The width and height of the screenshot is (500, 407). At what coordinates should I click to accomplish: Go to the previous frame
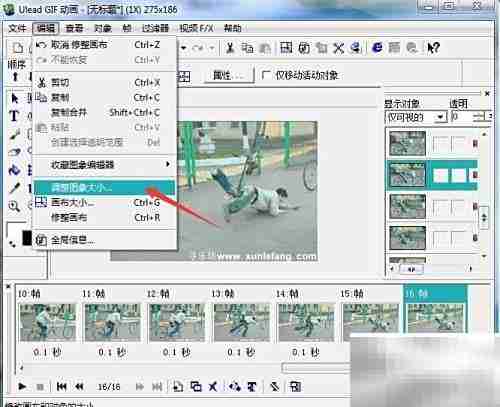tap(79, 387)
